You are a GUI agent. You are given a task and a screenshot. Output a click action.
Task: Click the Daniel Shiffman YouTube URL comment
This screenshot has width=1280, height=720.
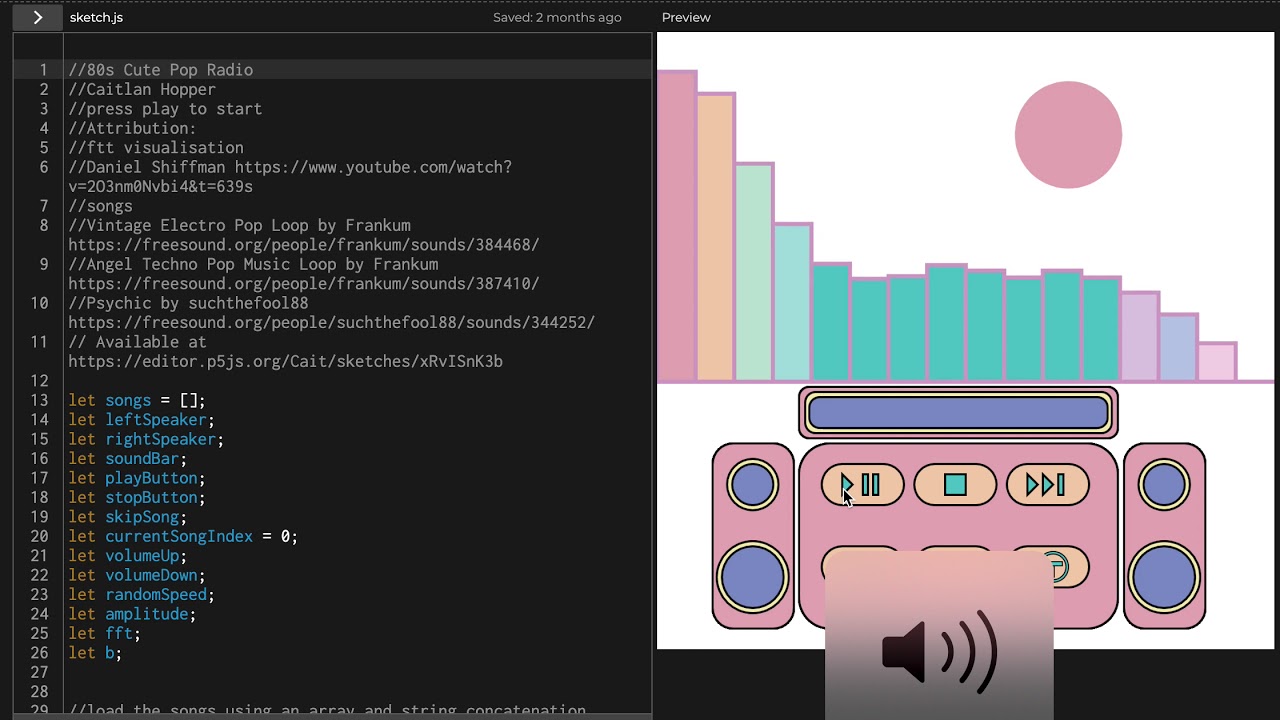[290, 177]
